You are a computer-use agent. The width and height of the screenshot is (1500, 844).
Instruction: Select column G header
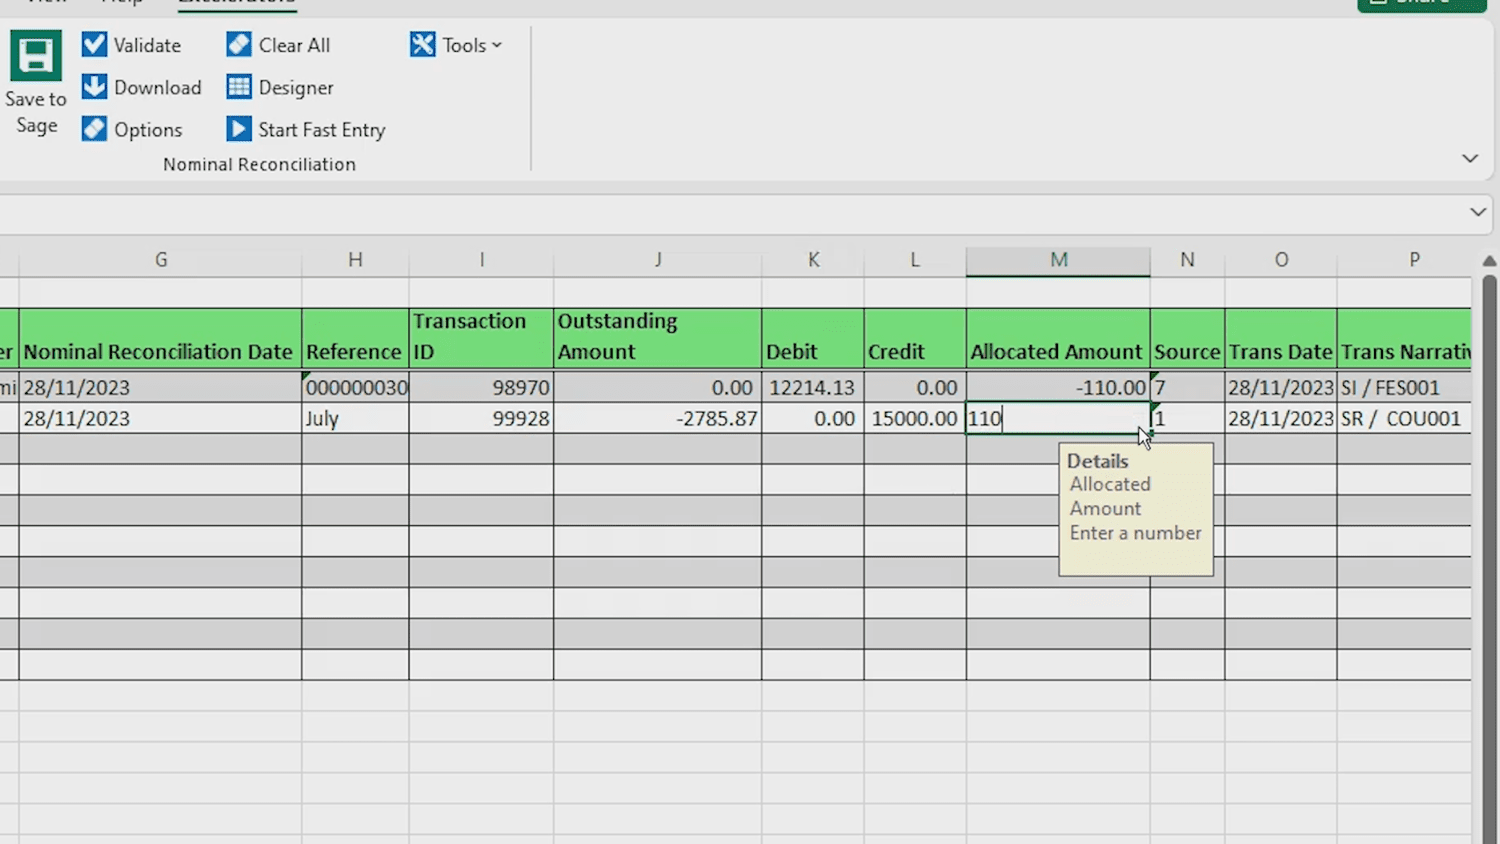point(161,260)
